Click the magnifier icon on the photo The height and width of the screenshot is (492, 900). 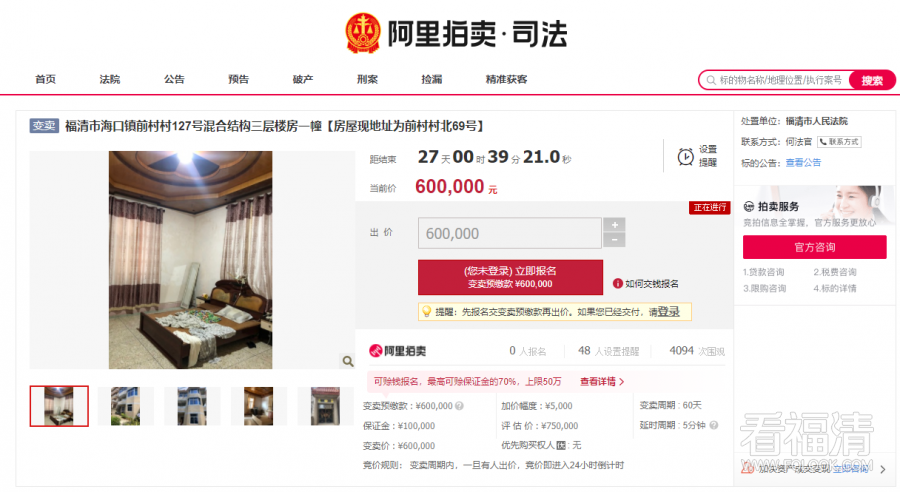click(348, 361)
